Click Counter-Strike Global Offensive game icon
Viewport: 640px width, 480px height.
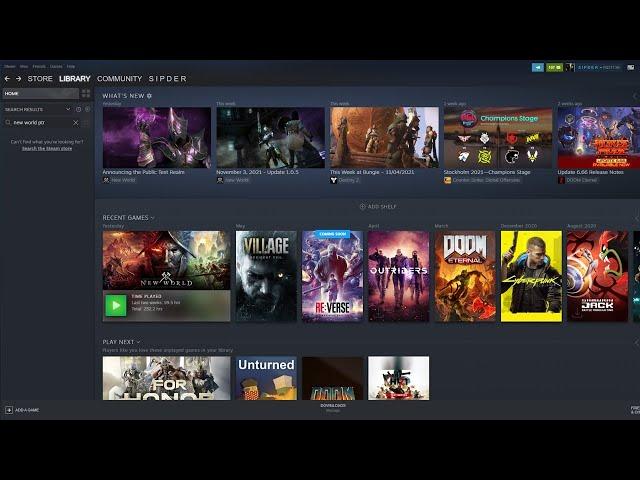(x=447, y=180)
